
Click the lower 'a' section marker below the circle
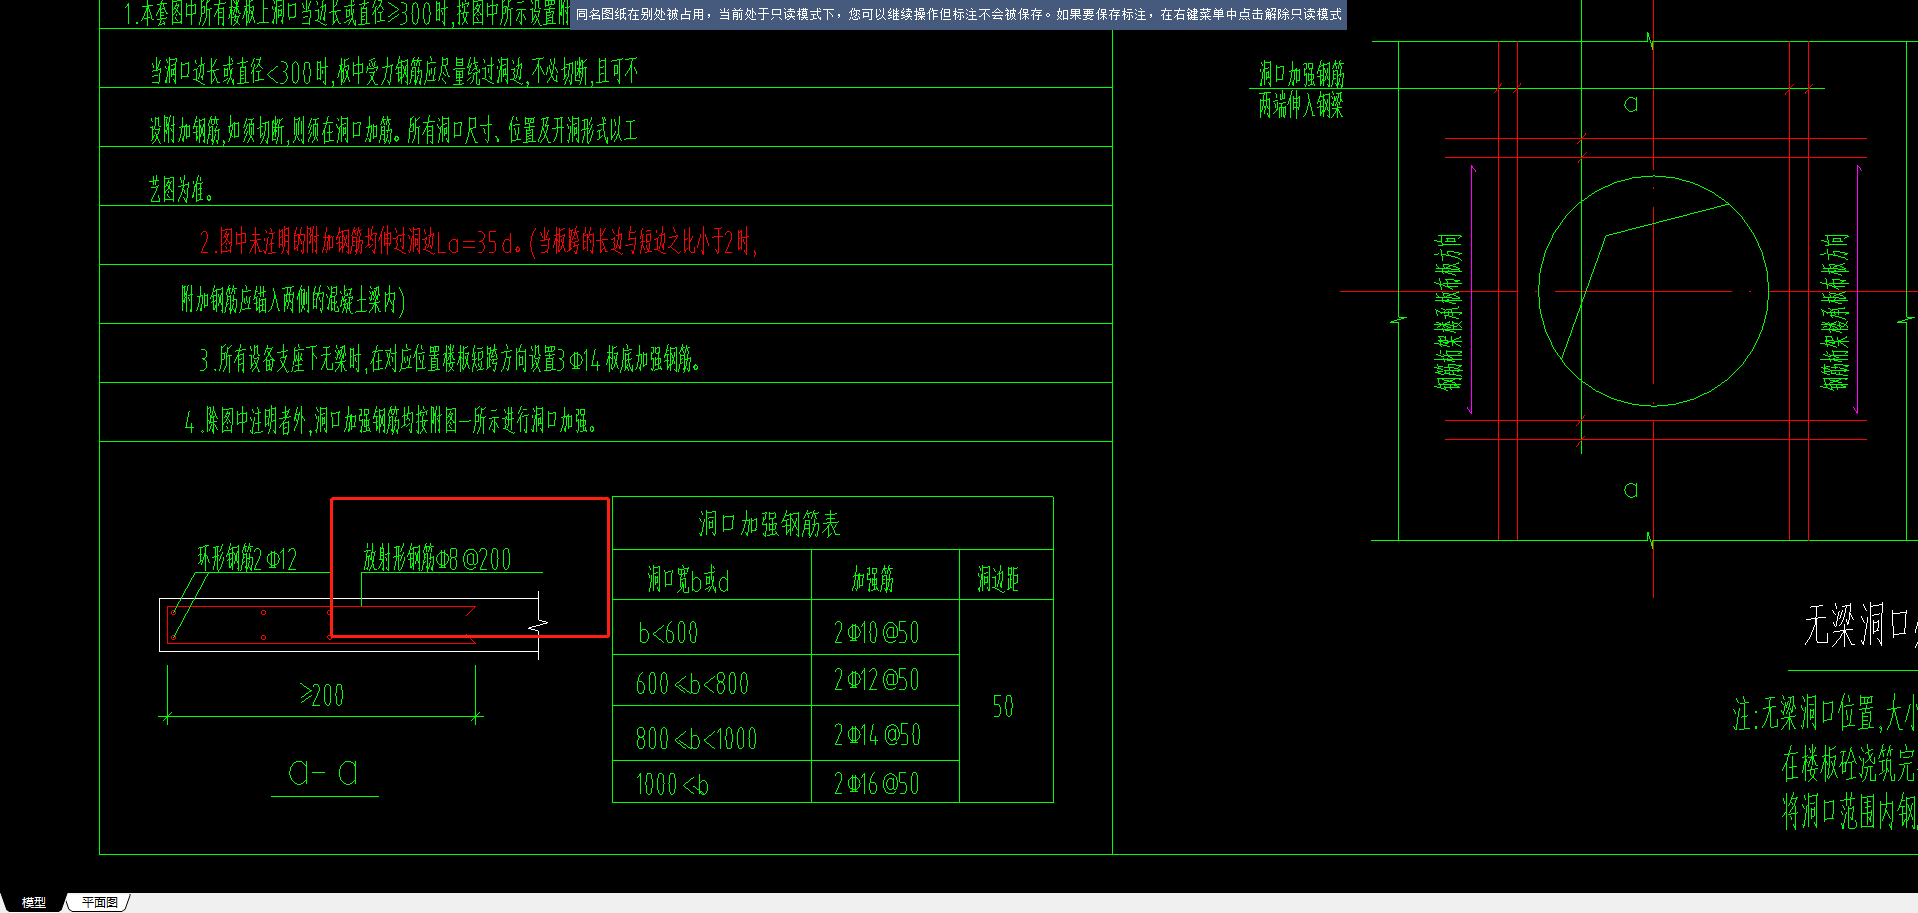click(1631, 490)
